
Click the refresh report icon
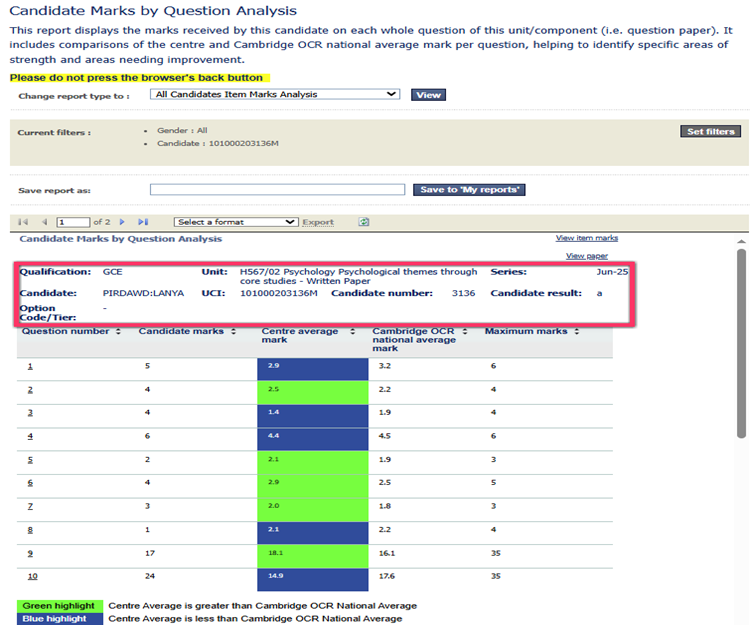[364, 222]
